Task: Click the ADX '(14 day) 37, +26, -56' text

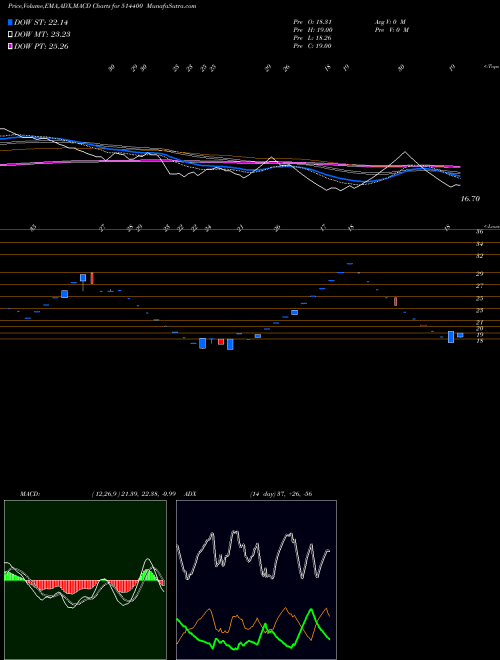Action: (281, 493)
